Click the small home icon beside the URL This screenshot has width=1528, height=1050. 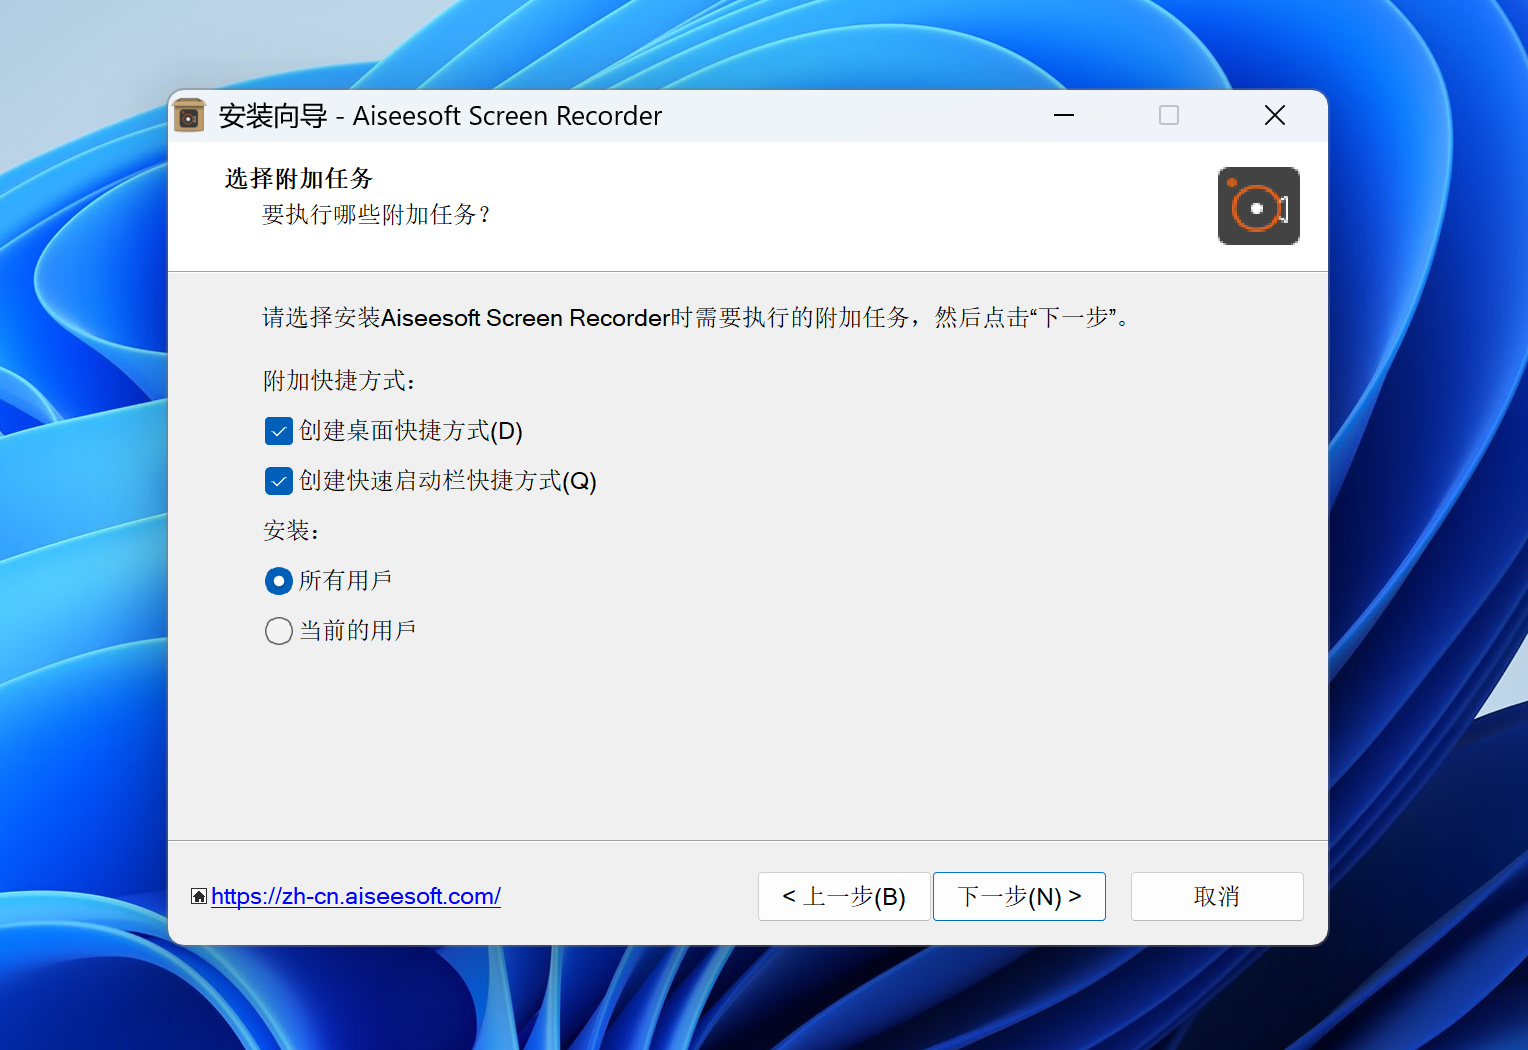pyautogui.click(x=199, y=896)
